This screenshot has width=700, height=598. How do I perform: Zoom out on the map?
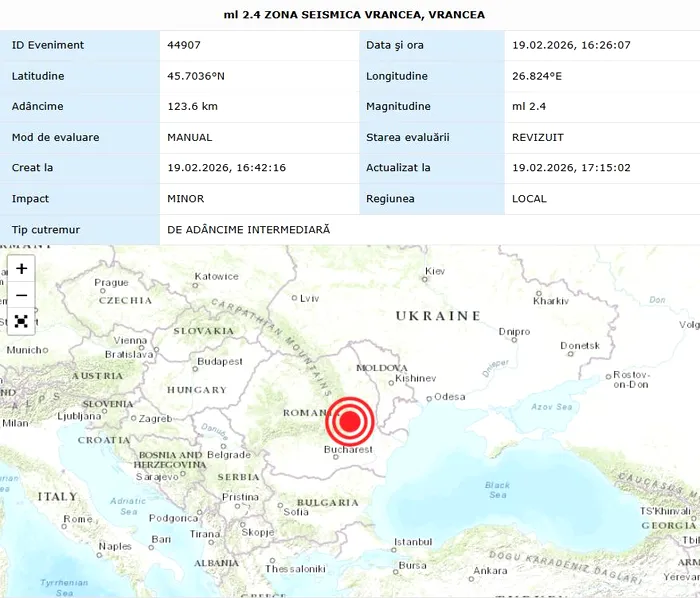[21, 295]
